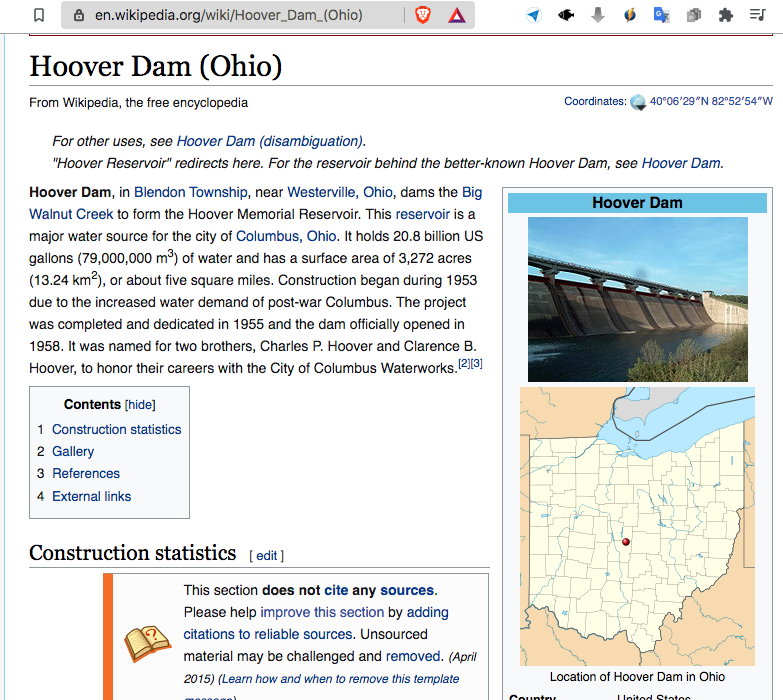Click the red location marker on map
This screenshot has width=783, height=700.
626,542
